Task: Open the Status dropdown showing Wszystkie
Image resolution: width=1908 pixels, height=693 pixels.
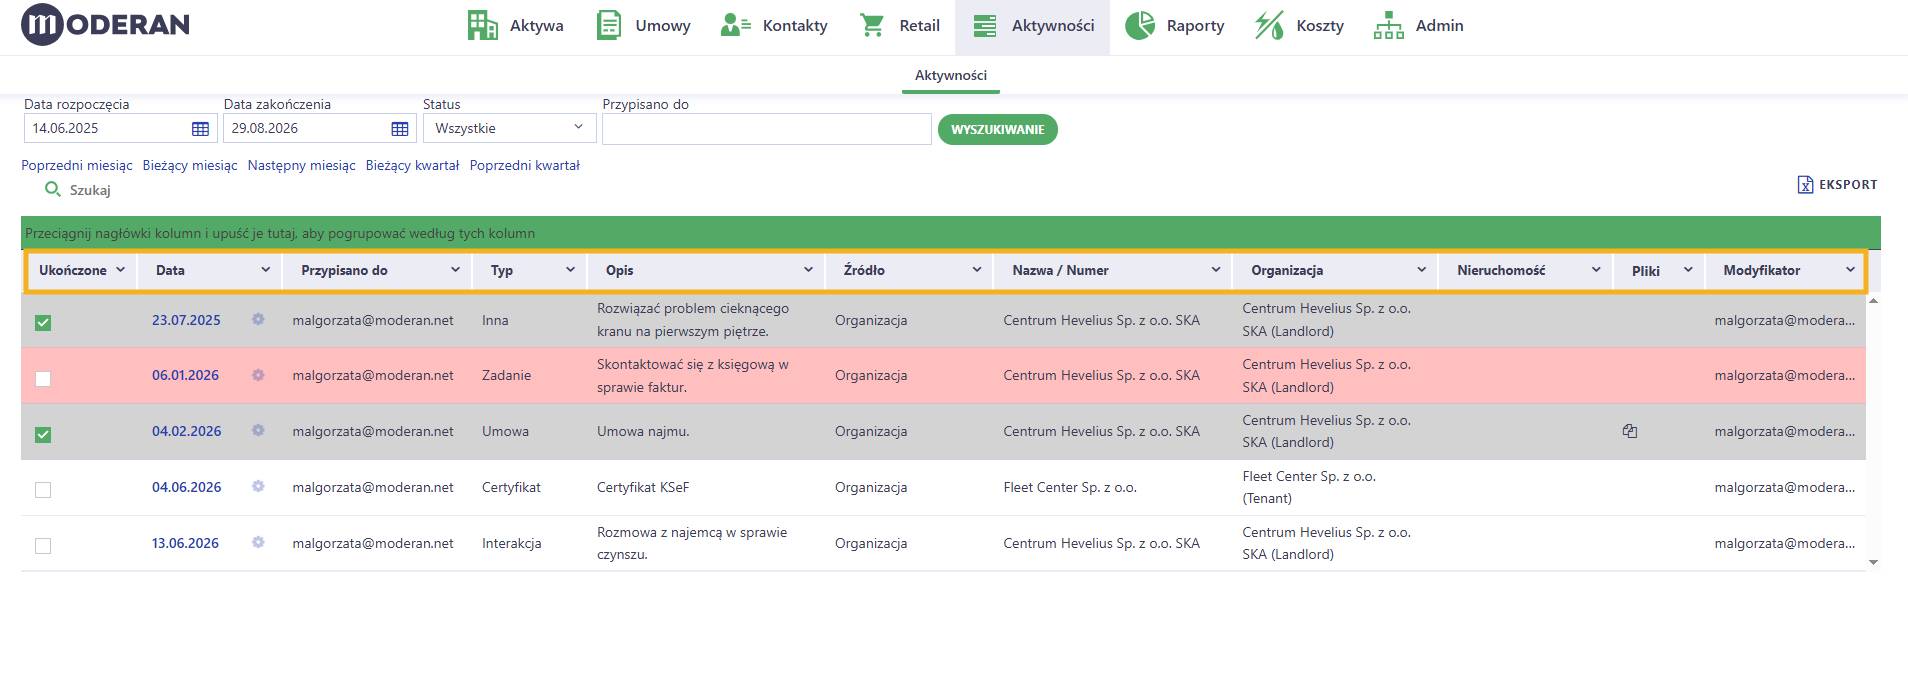Action: tap(510, 128)
